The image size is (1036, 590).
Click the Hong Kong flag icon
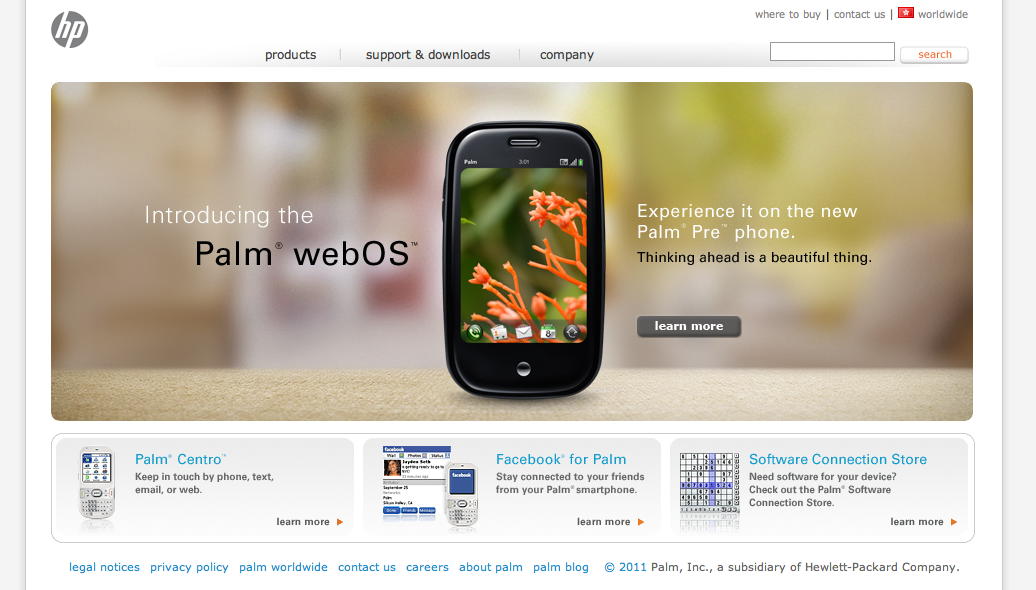point(905,13)
